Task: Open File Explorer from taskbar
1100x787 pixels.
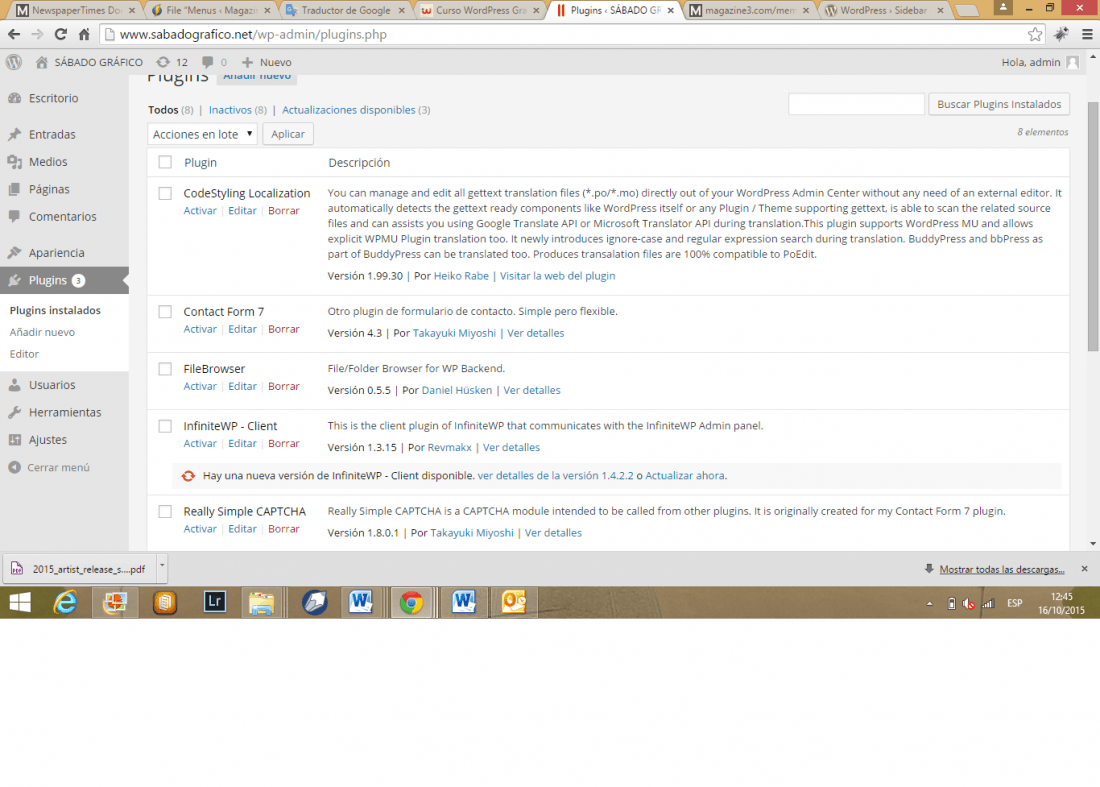Action: click(x=261, y=602)
